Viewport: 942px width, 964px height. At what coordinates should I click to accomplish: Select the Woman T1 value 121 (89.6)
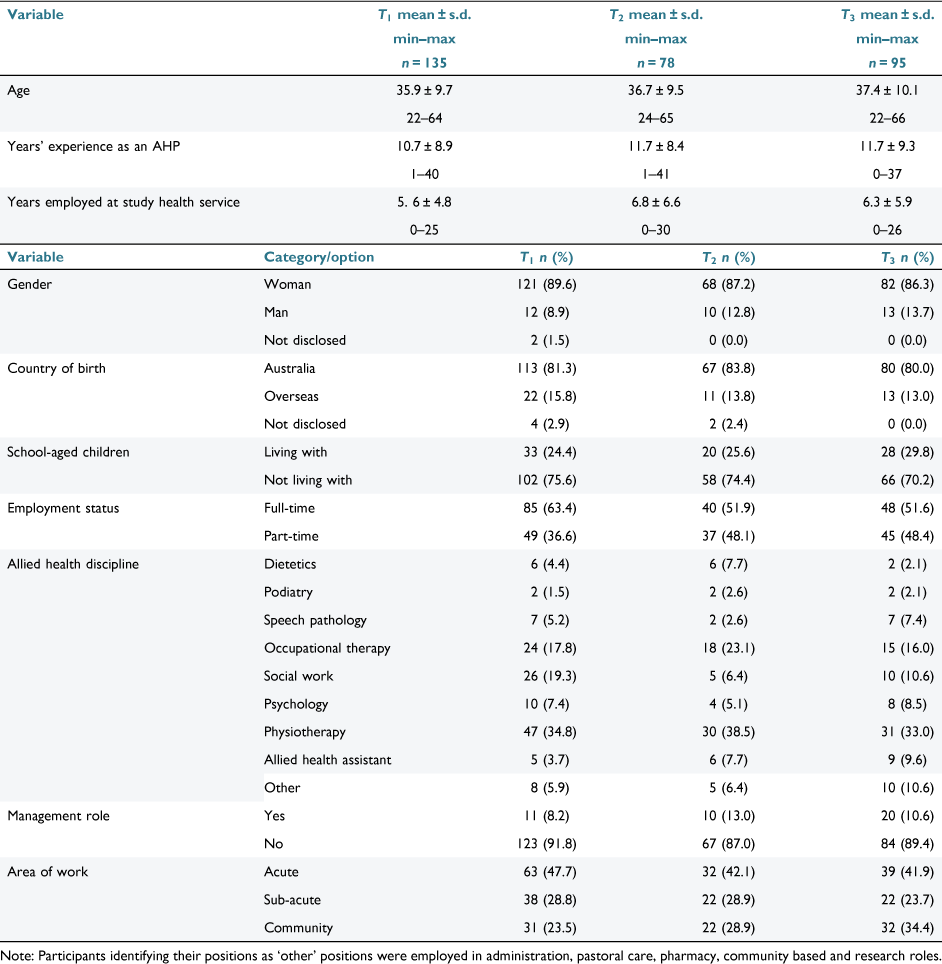coord(547,284)
